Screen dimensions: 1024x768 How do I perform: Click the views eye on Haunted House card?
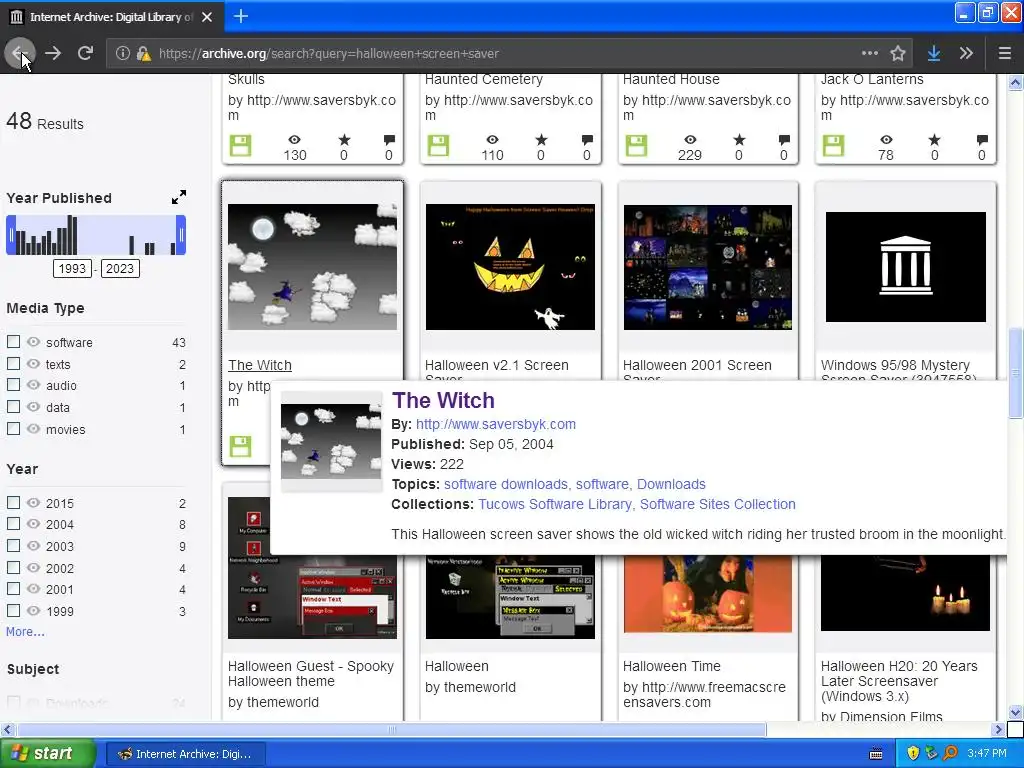pos(690,140)
